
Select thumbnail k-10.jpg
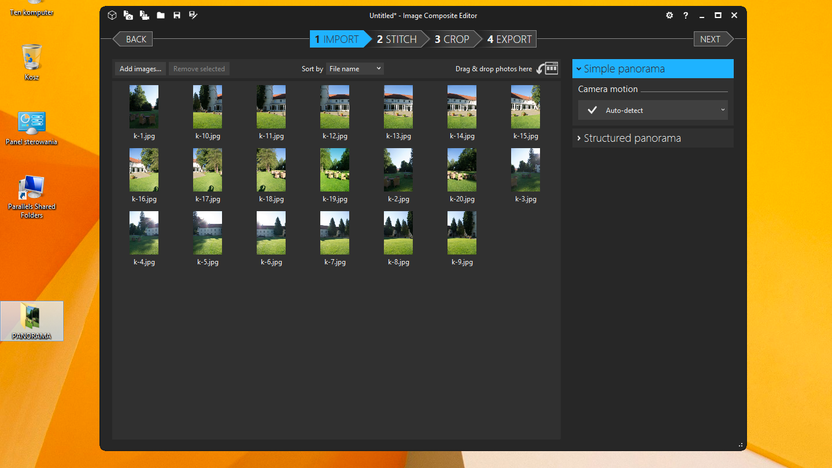pyautogui.click(x=207, y=107)
